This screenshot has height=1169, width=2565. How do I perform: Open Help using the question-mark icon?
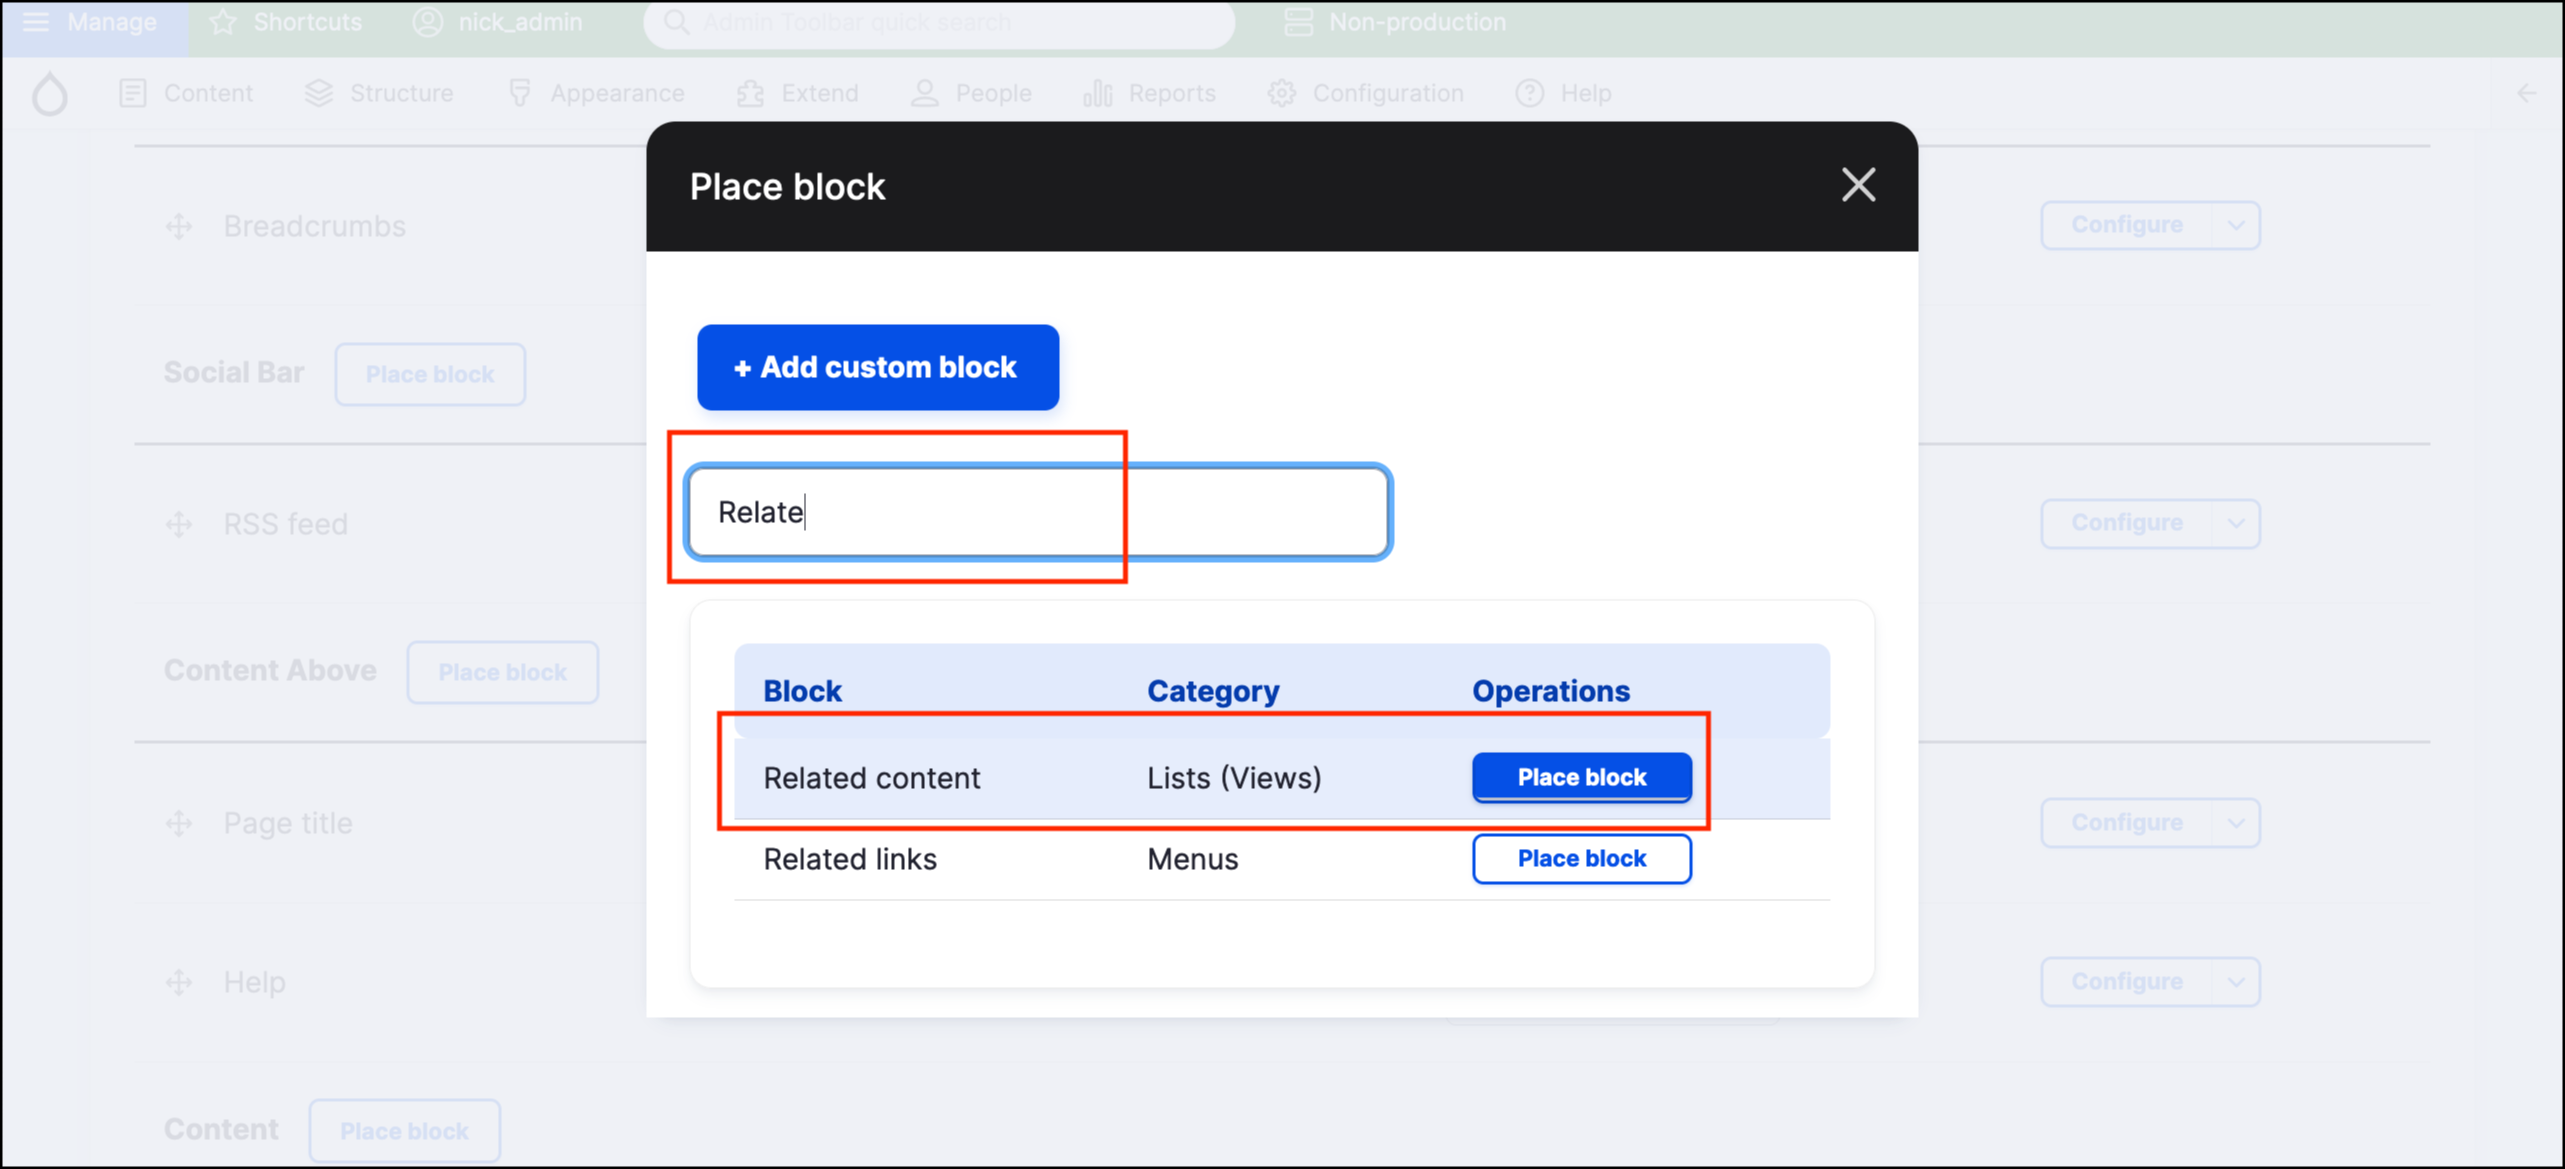click(x=1529, y=93)
